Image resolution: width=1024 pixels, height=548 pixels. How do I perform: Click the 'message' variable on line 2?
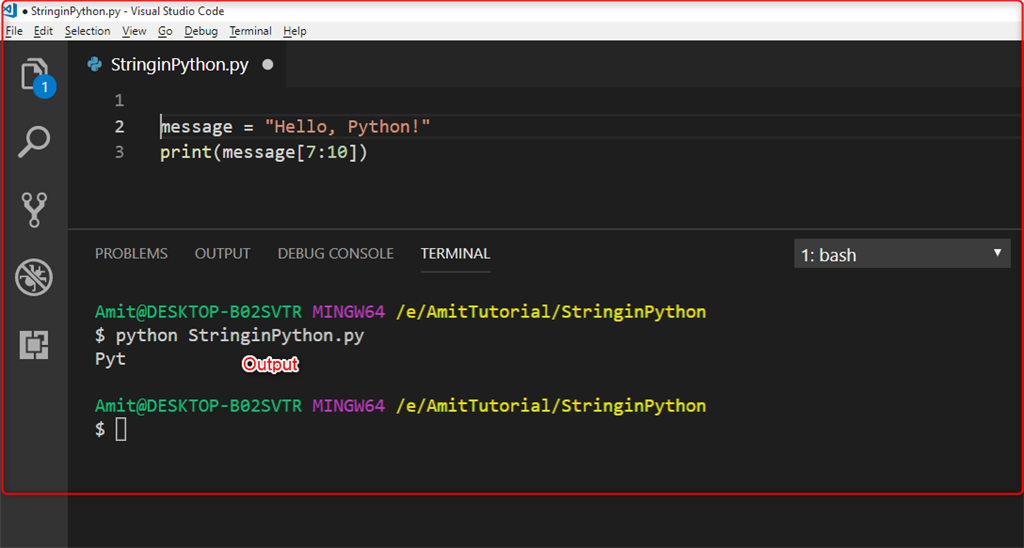(x=197, y=127)
